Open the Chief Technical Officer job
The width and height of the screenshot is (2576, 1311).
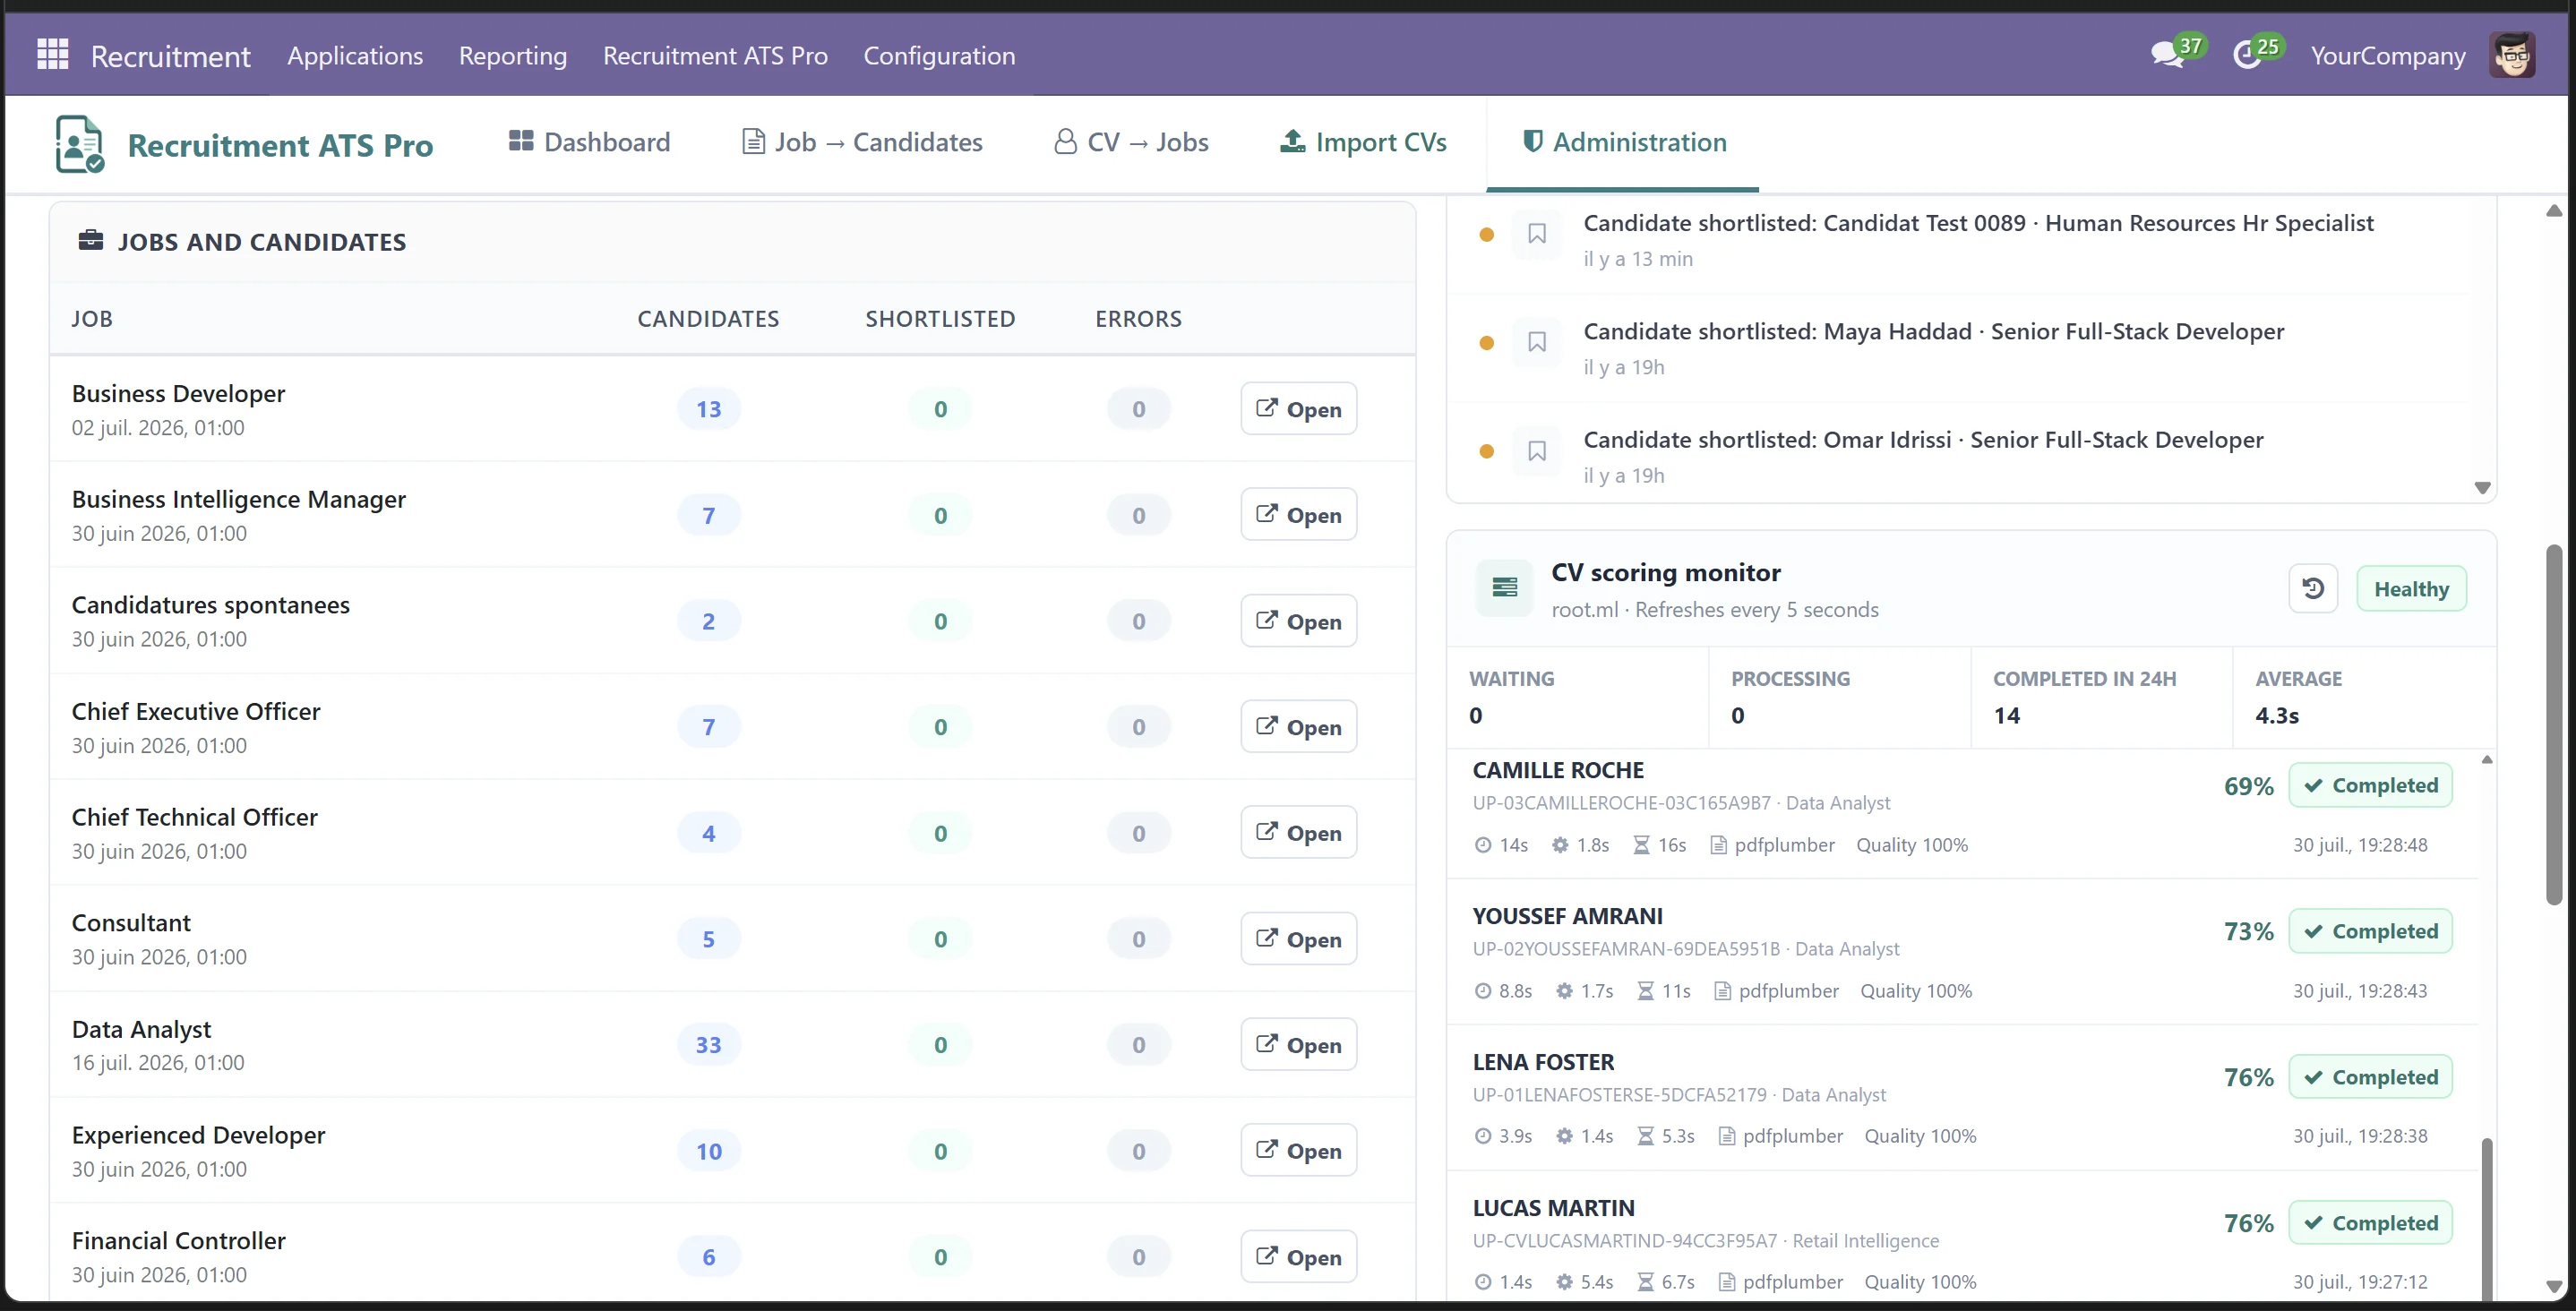1298,833
